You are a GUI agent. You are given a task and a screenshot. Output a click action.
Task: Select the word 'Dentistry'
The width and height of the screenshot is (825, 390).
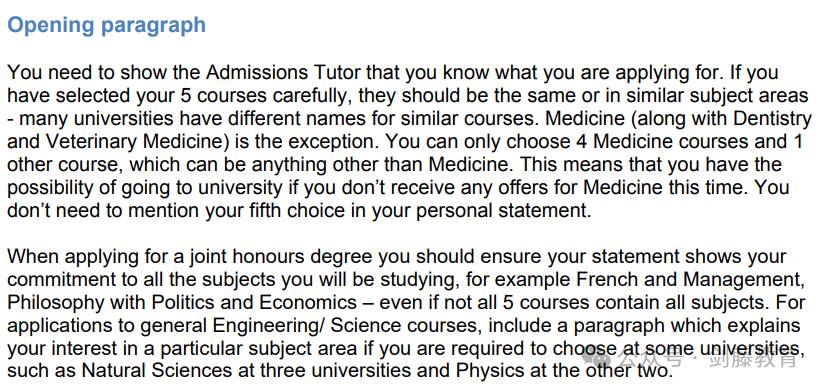(772, 119)
